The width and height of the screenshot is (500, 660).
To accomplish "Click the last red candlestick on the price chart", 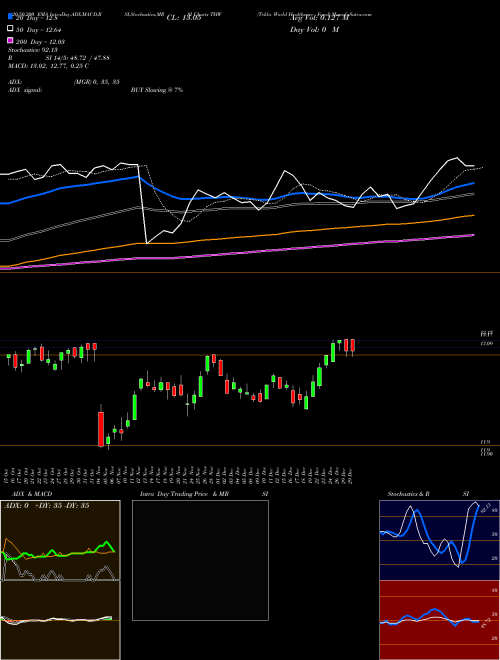I will click(353, 345).
